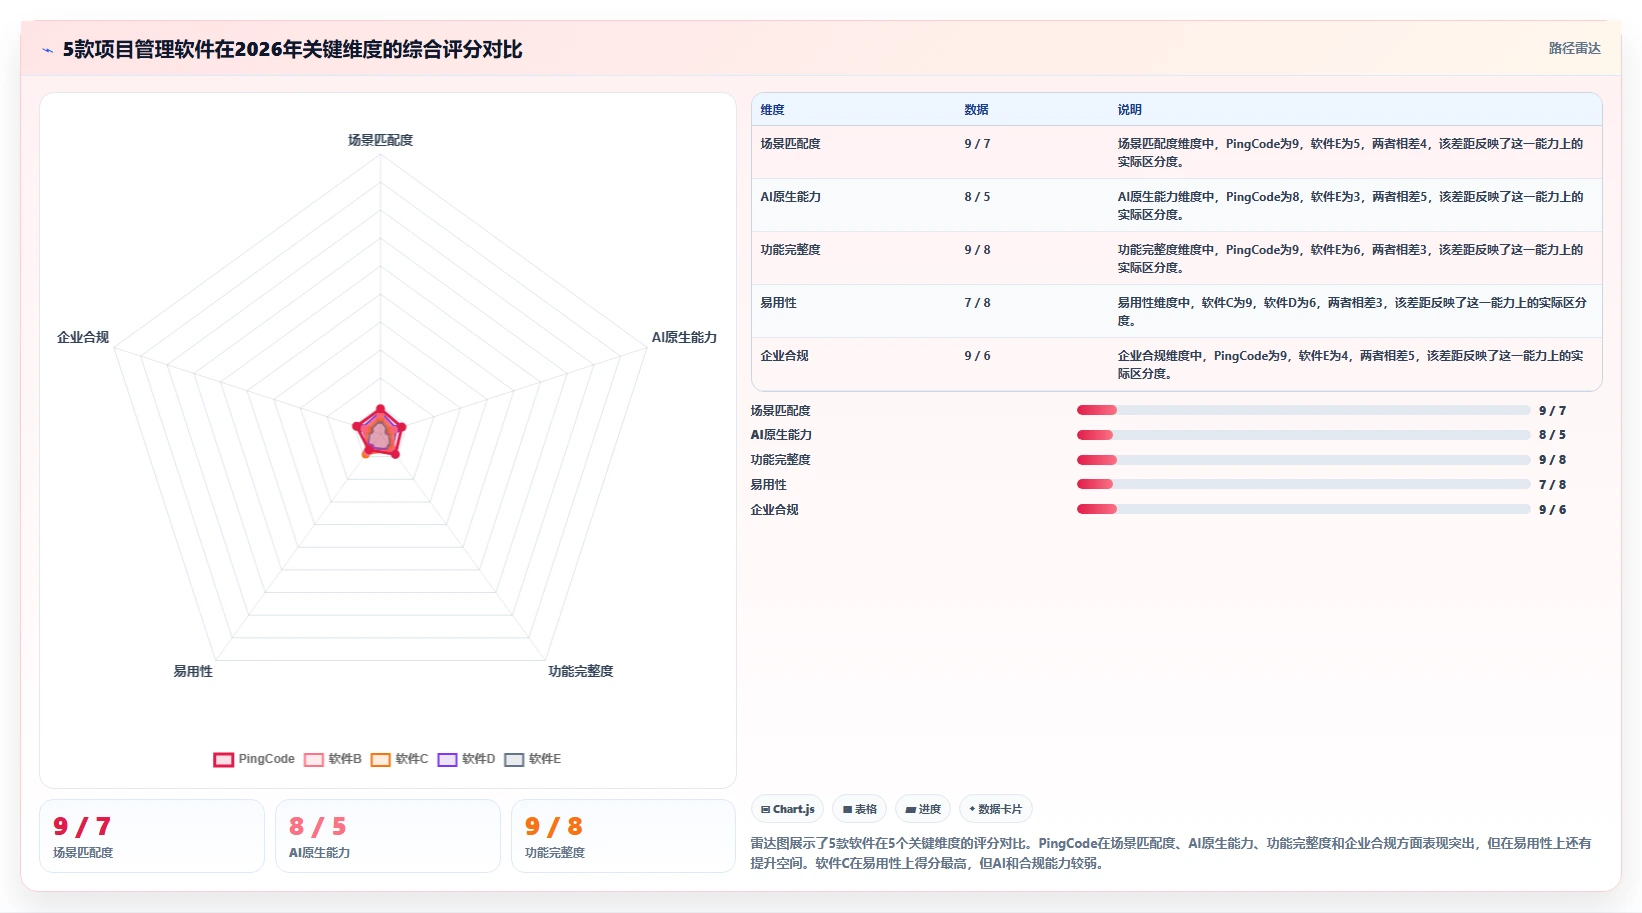Screen dimensions: 1642x913
Task: Click the 易用性 progress bar
Action: 1303,484
